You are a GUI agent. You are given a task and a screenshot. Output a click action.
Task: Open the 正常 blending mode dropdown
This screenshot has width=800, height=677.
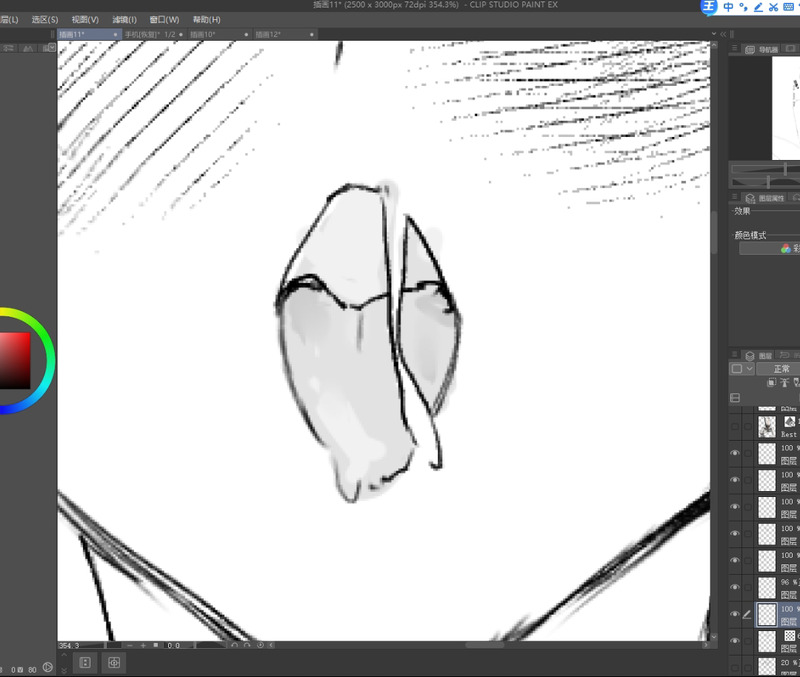click(778, 369)
